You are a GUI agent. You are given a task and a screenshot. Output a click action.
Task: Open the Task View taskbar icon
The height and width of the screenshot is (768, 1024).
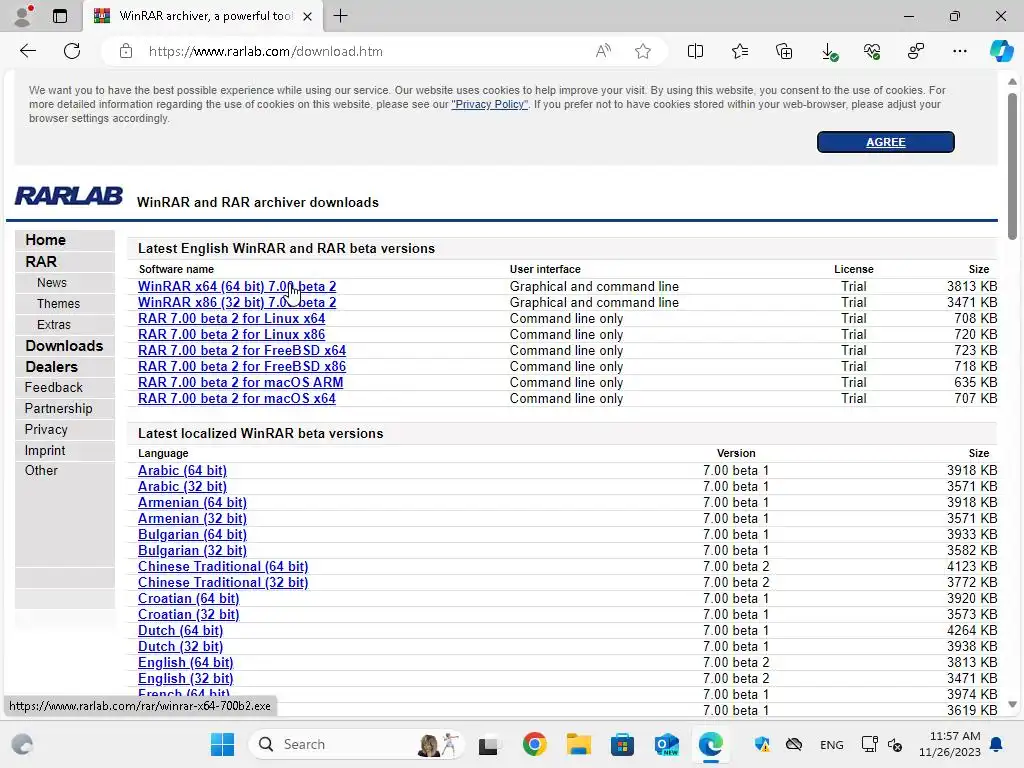click(488, 745)
